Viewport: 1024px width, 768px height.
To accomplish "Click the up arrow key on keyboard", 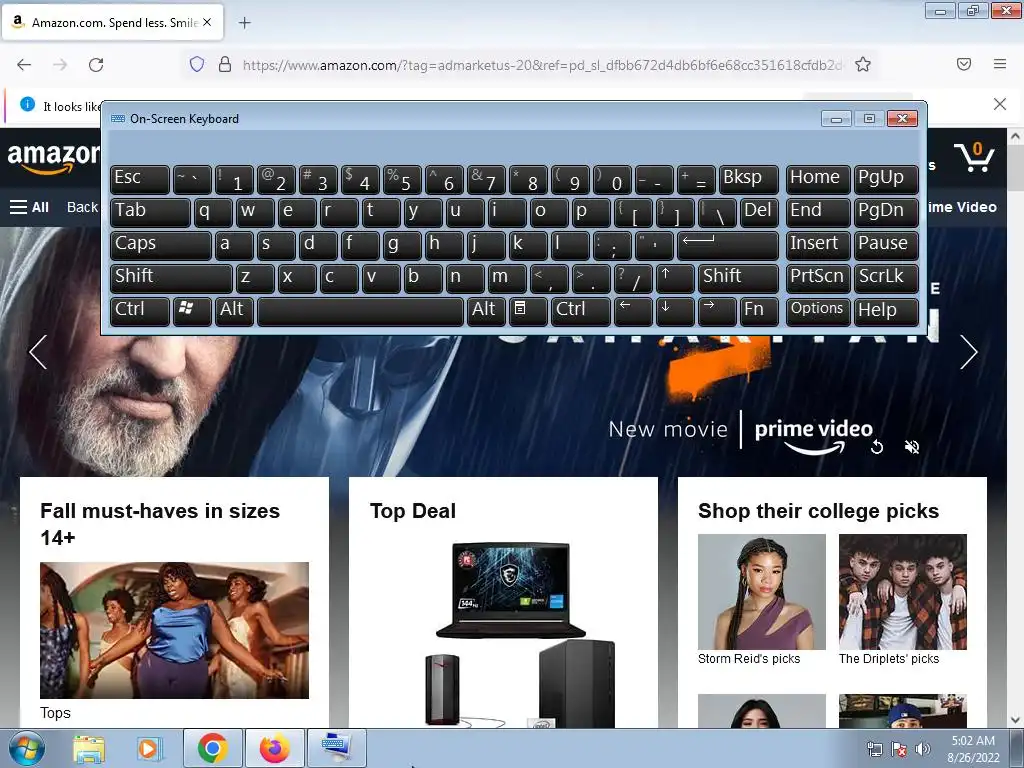I will pyautogui.click(x=675, y=278).
